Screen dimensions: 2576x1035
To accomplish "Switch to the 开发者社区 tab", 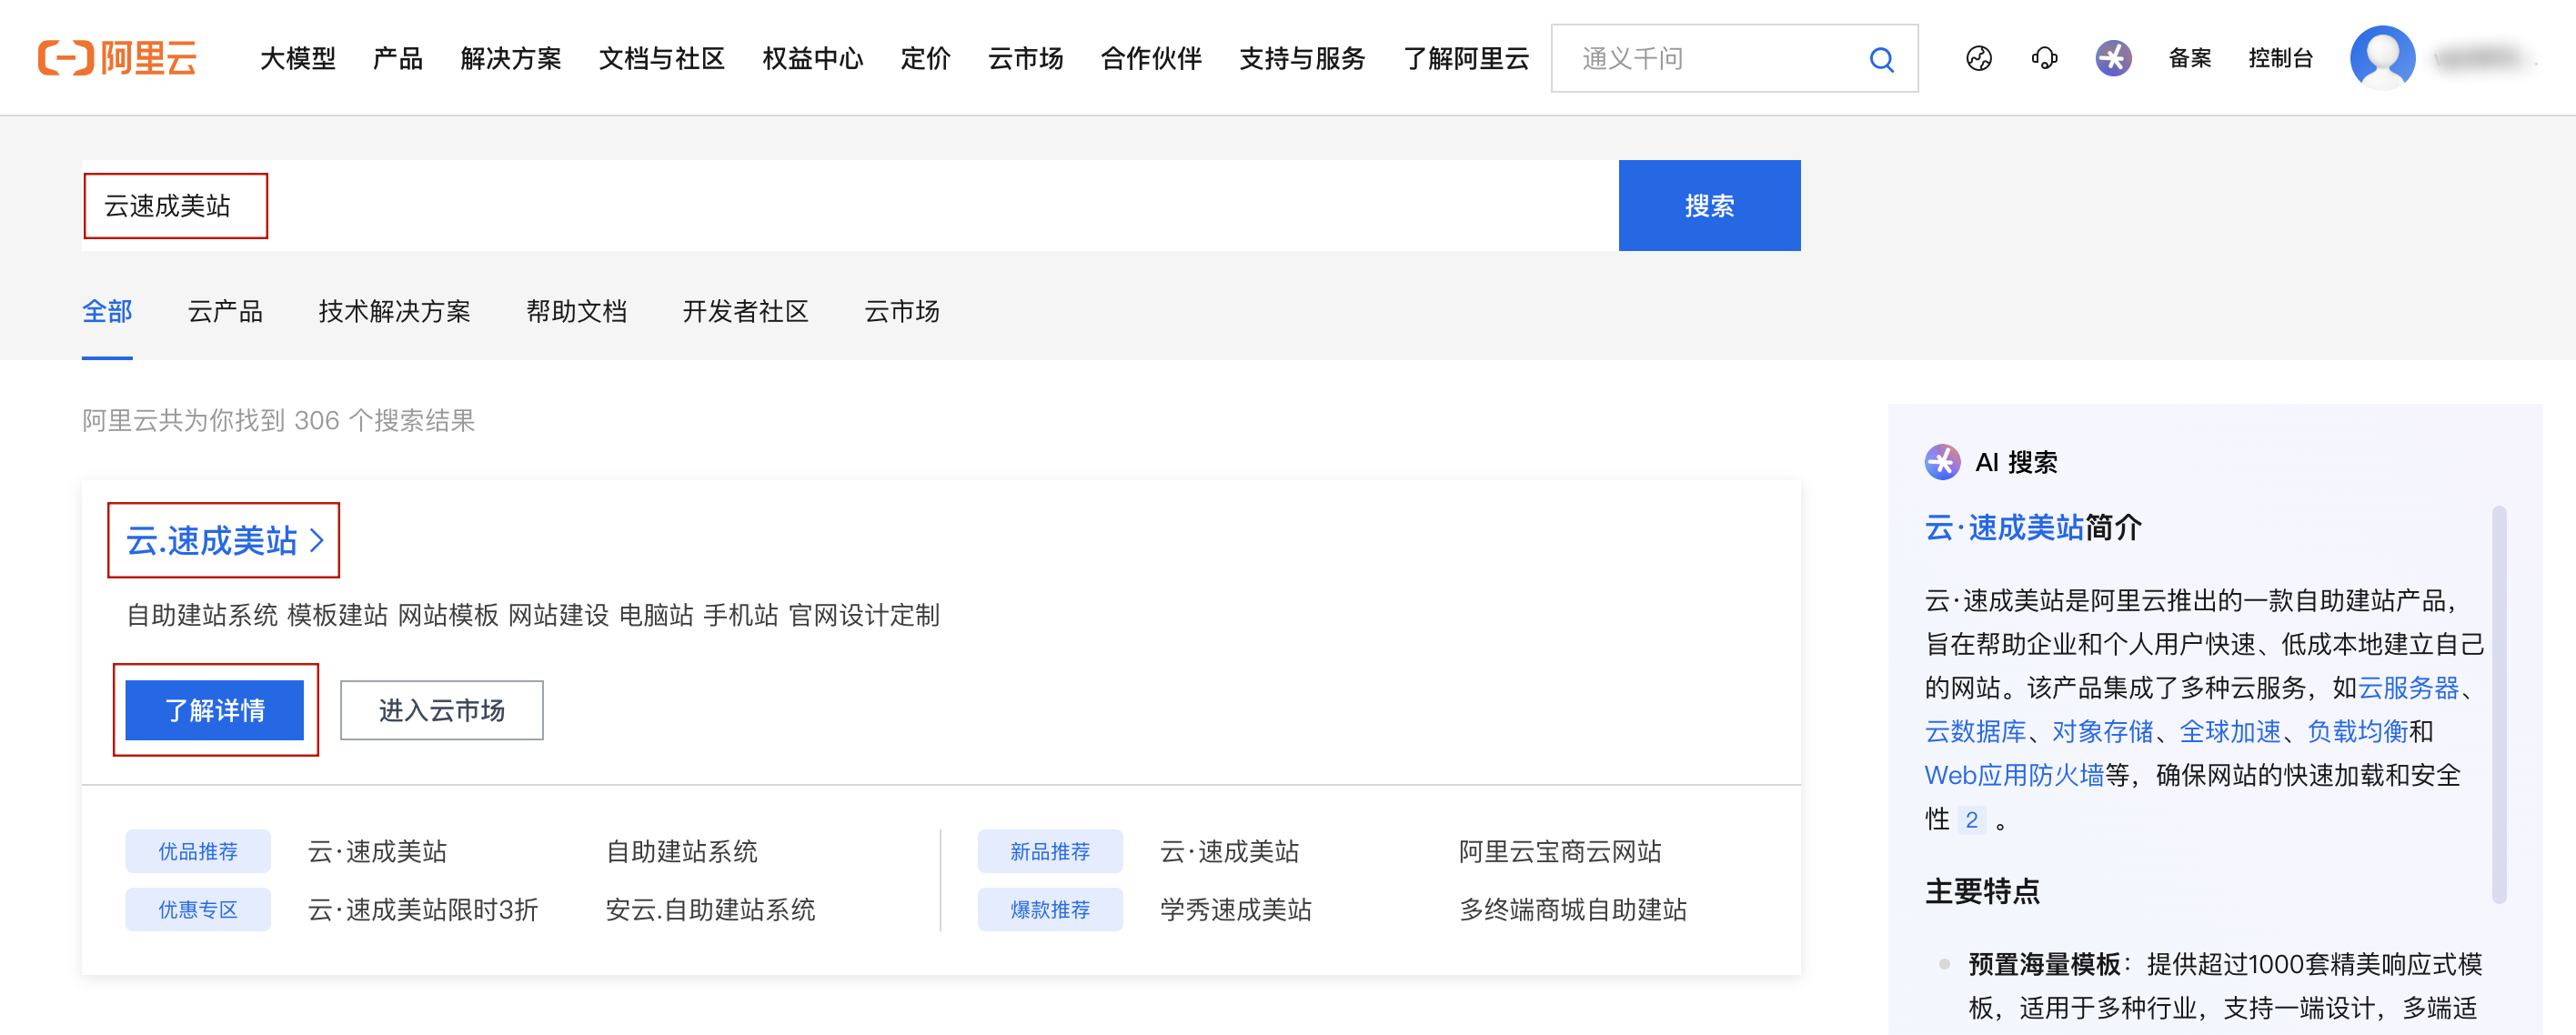I will click(x=746, y=312).
